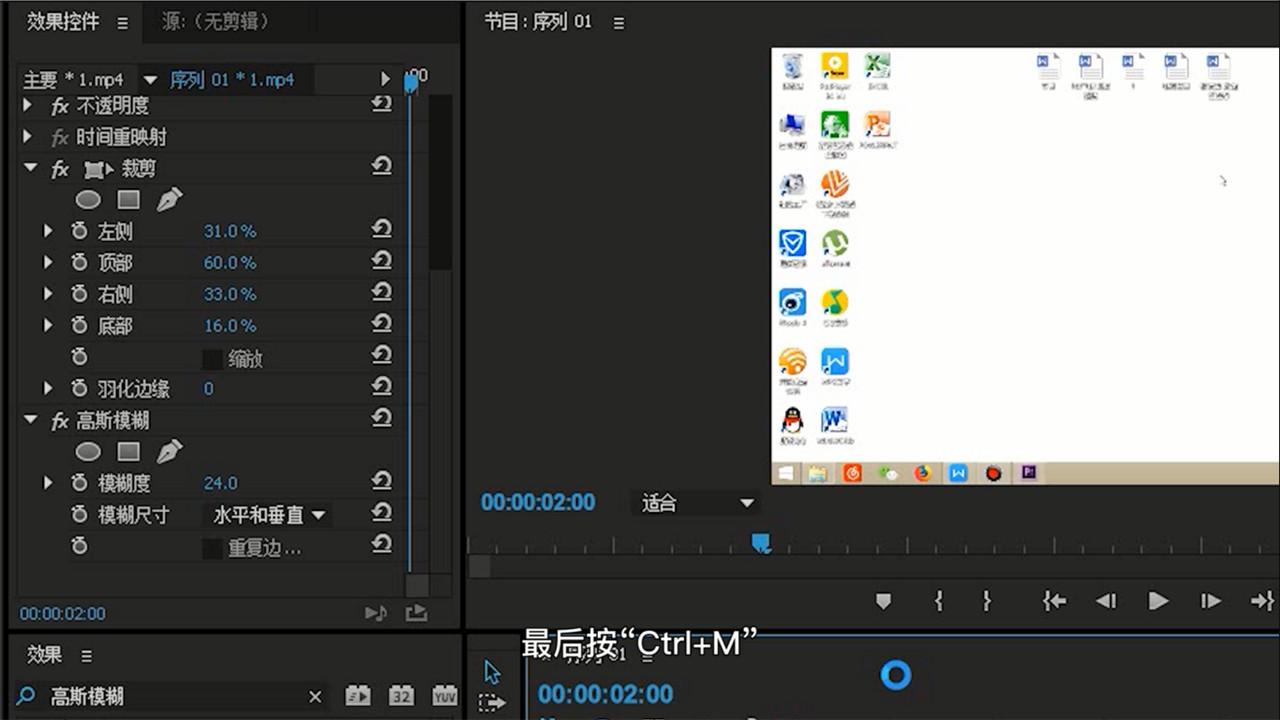Toggle animation stopwatch for 左侧

coord(80,231)
